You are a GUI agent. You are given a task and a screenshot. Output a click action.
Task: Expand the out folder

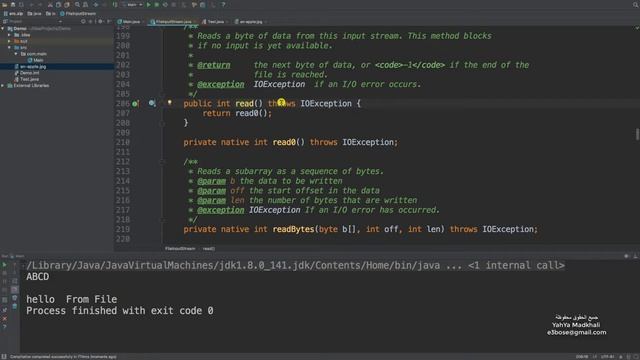pyautogui.click(x=9, y=41)
